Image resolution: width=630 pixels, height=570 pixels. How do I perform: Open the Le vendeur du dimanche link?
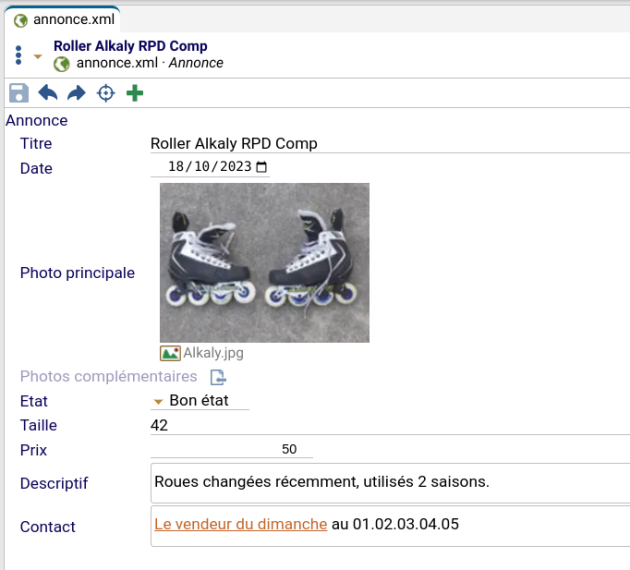click(x=240, y=524)
